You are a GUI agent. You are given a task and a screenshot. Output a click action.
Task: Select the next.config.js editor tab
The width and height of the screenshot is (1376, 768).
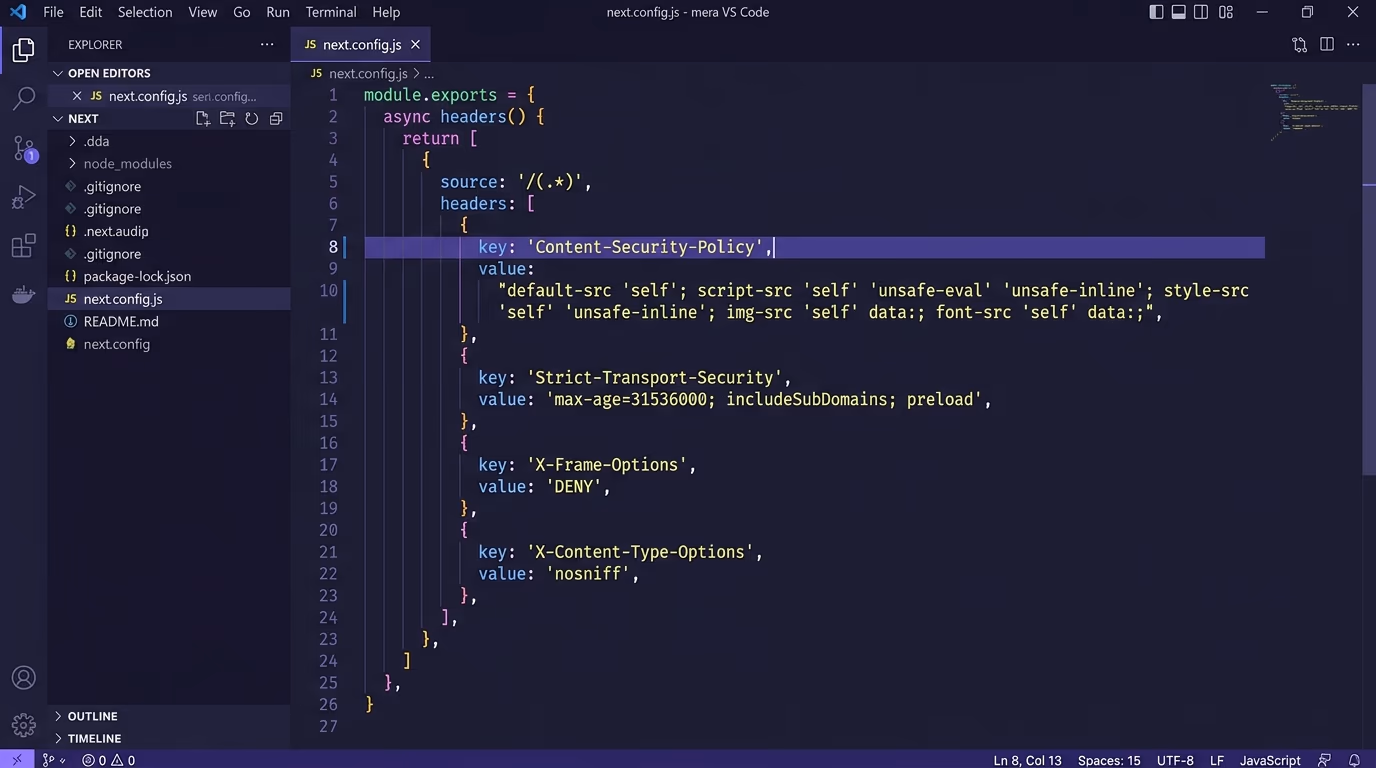pyautogui.click(x=361, y=45)
